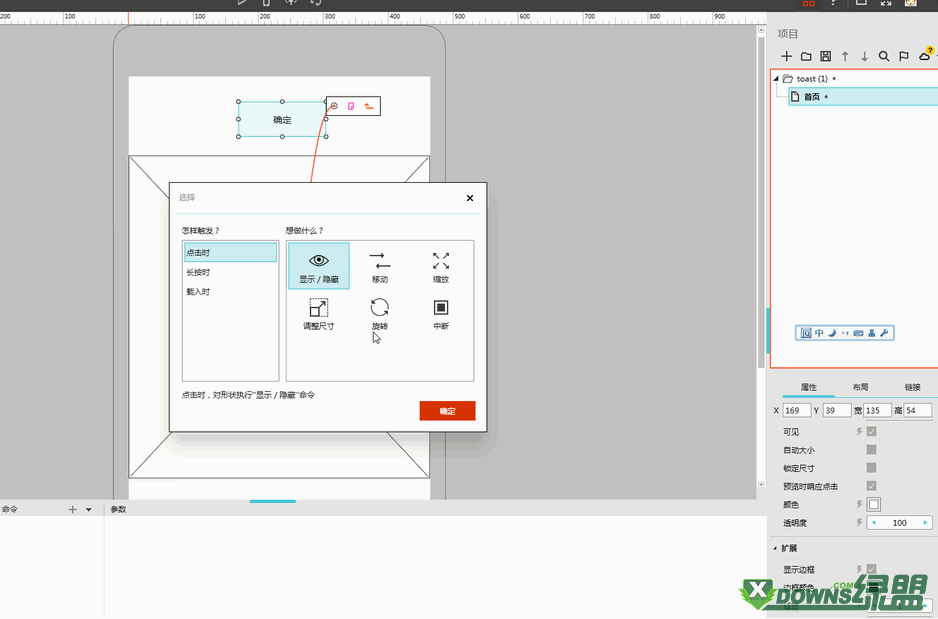
Task: Toggle the 可见 checkbox
Action: click(872, 431)
